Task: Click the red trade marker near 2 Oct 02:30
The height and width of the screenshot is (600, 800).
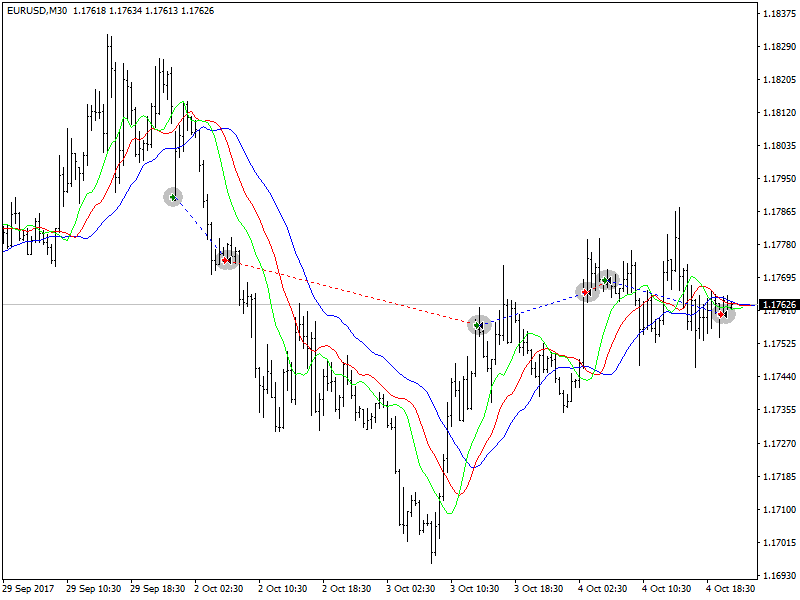Action: (227, 260)
